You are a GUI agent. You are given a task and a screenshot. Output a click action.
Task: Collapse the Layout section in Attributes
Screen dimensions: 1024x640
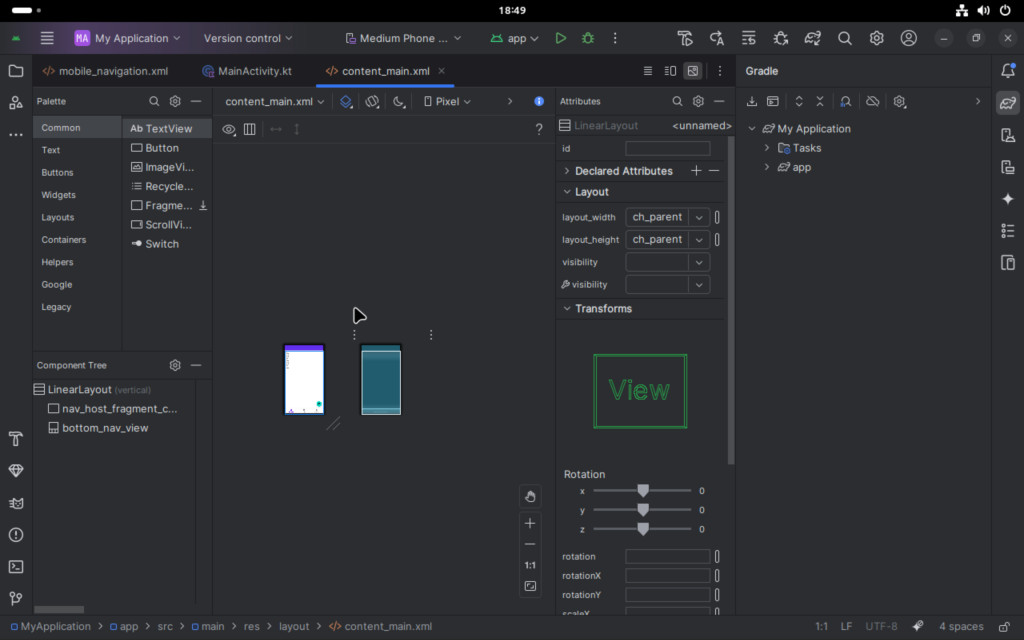pos(566,191)
